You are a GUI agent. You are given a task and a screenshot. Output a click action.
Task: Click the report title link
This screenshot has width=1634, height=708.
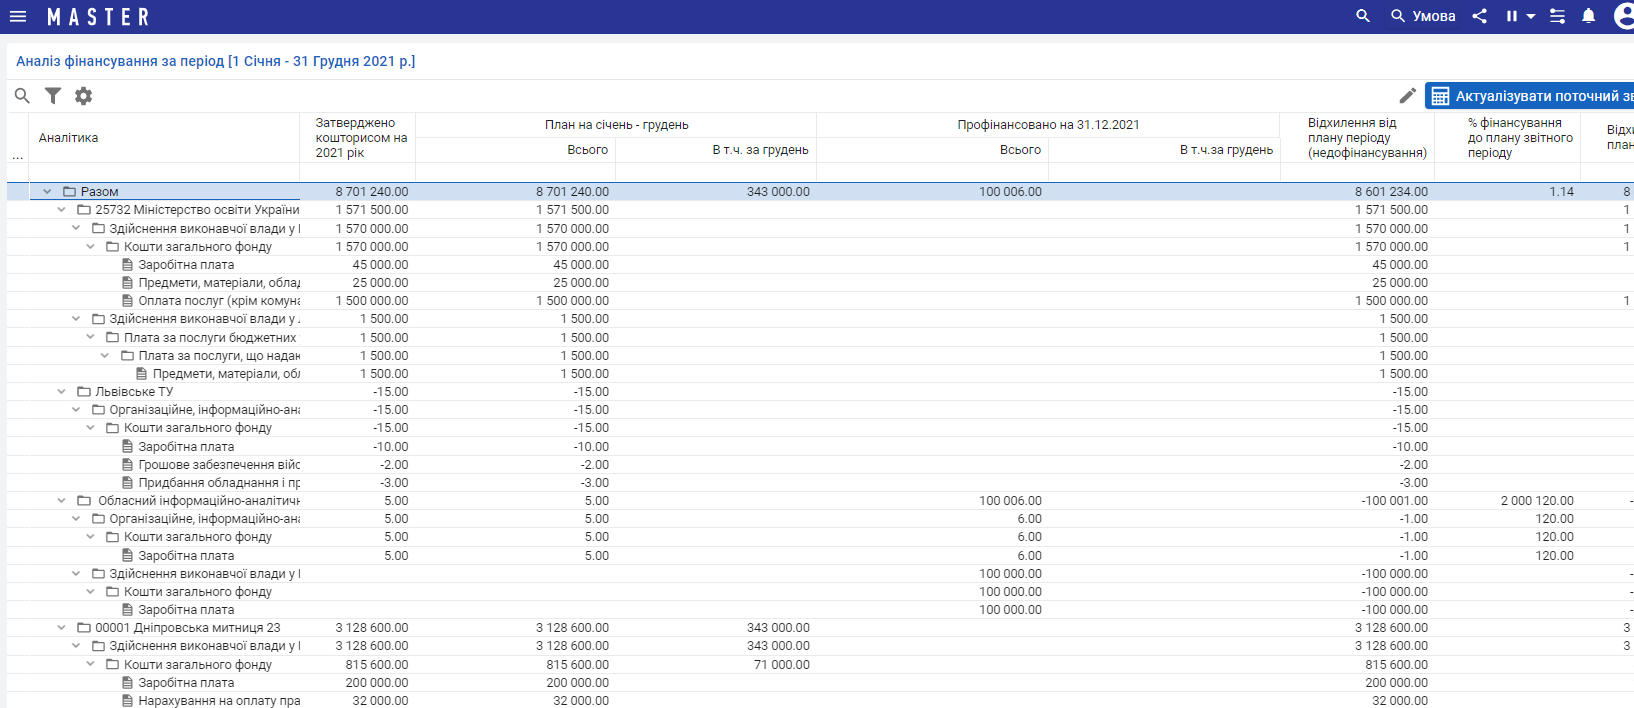(215, 61)
